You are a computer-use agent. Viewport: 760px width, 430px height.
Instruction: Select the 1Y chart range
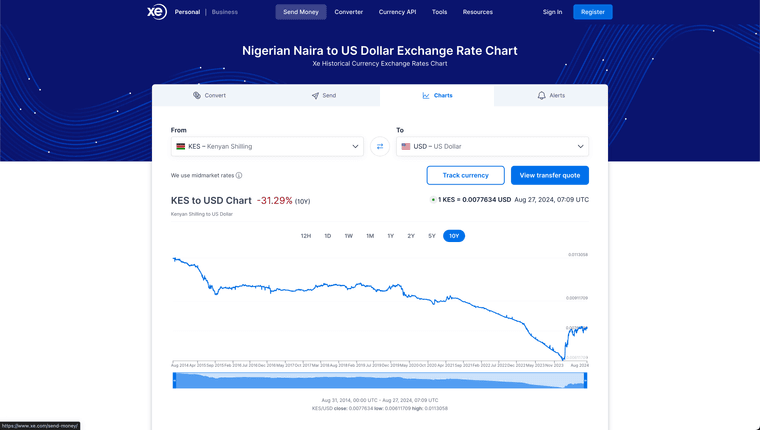390,236
